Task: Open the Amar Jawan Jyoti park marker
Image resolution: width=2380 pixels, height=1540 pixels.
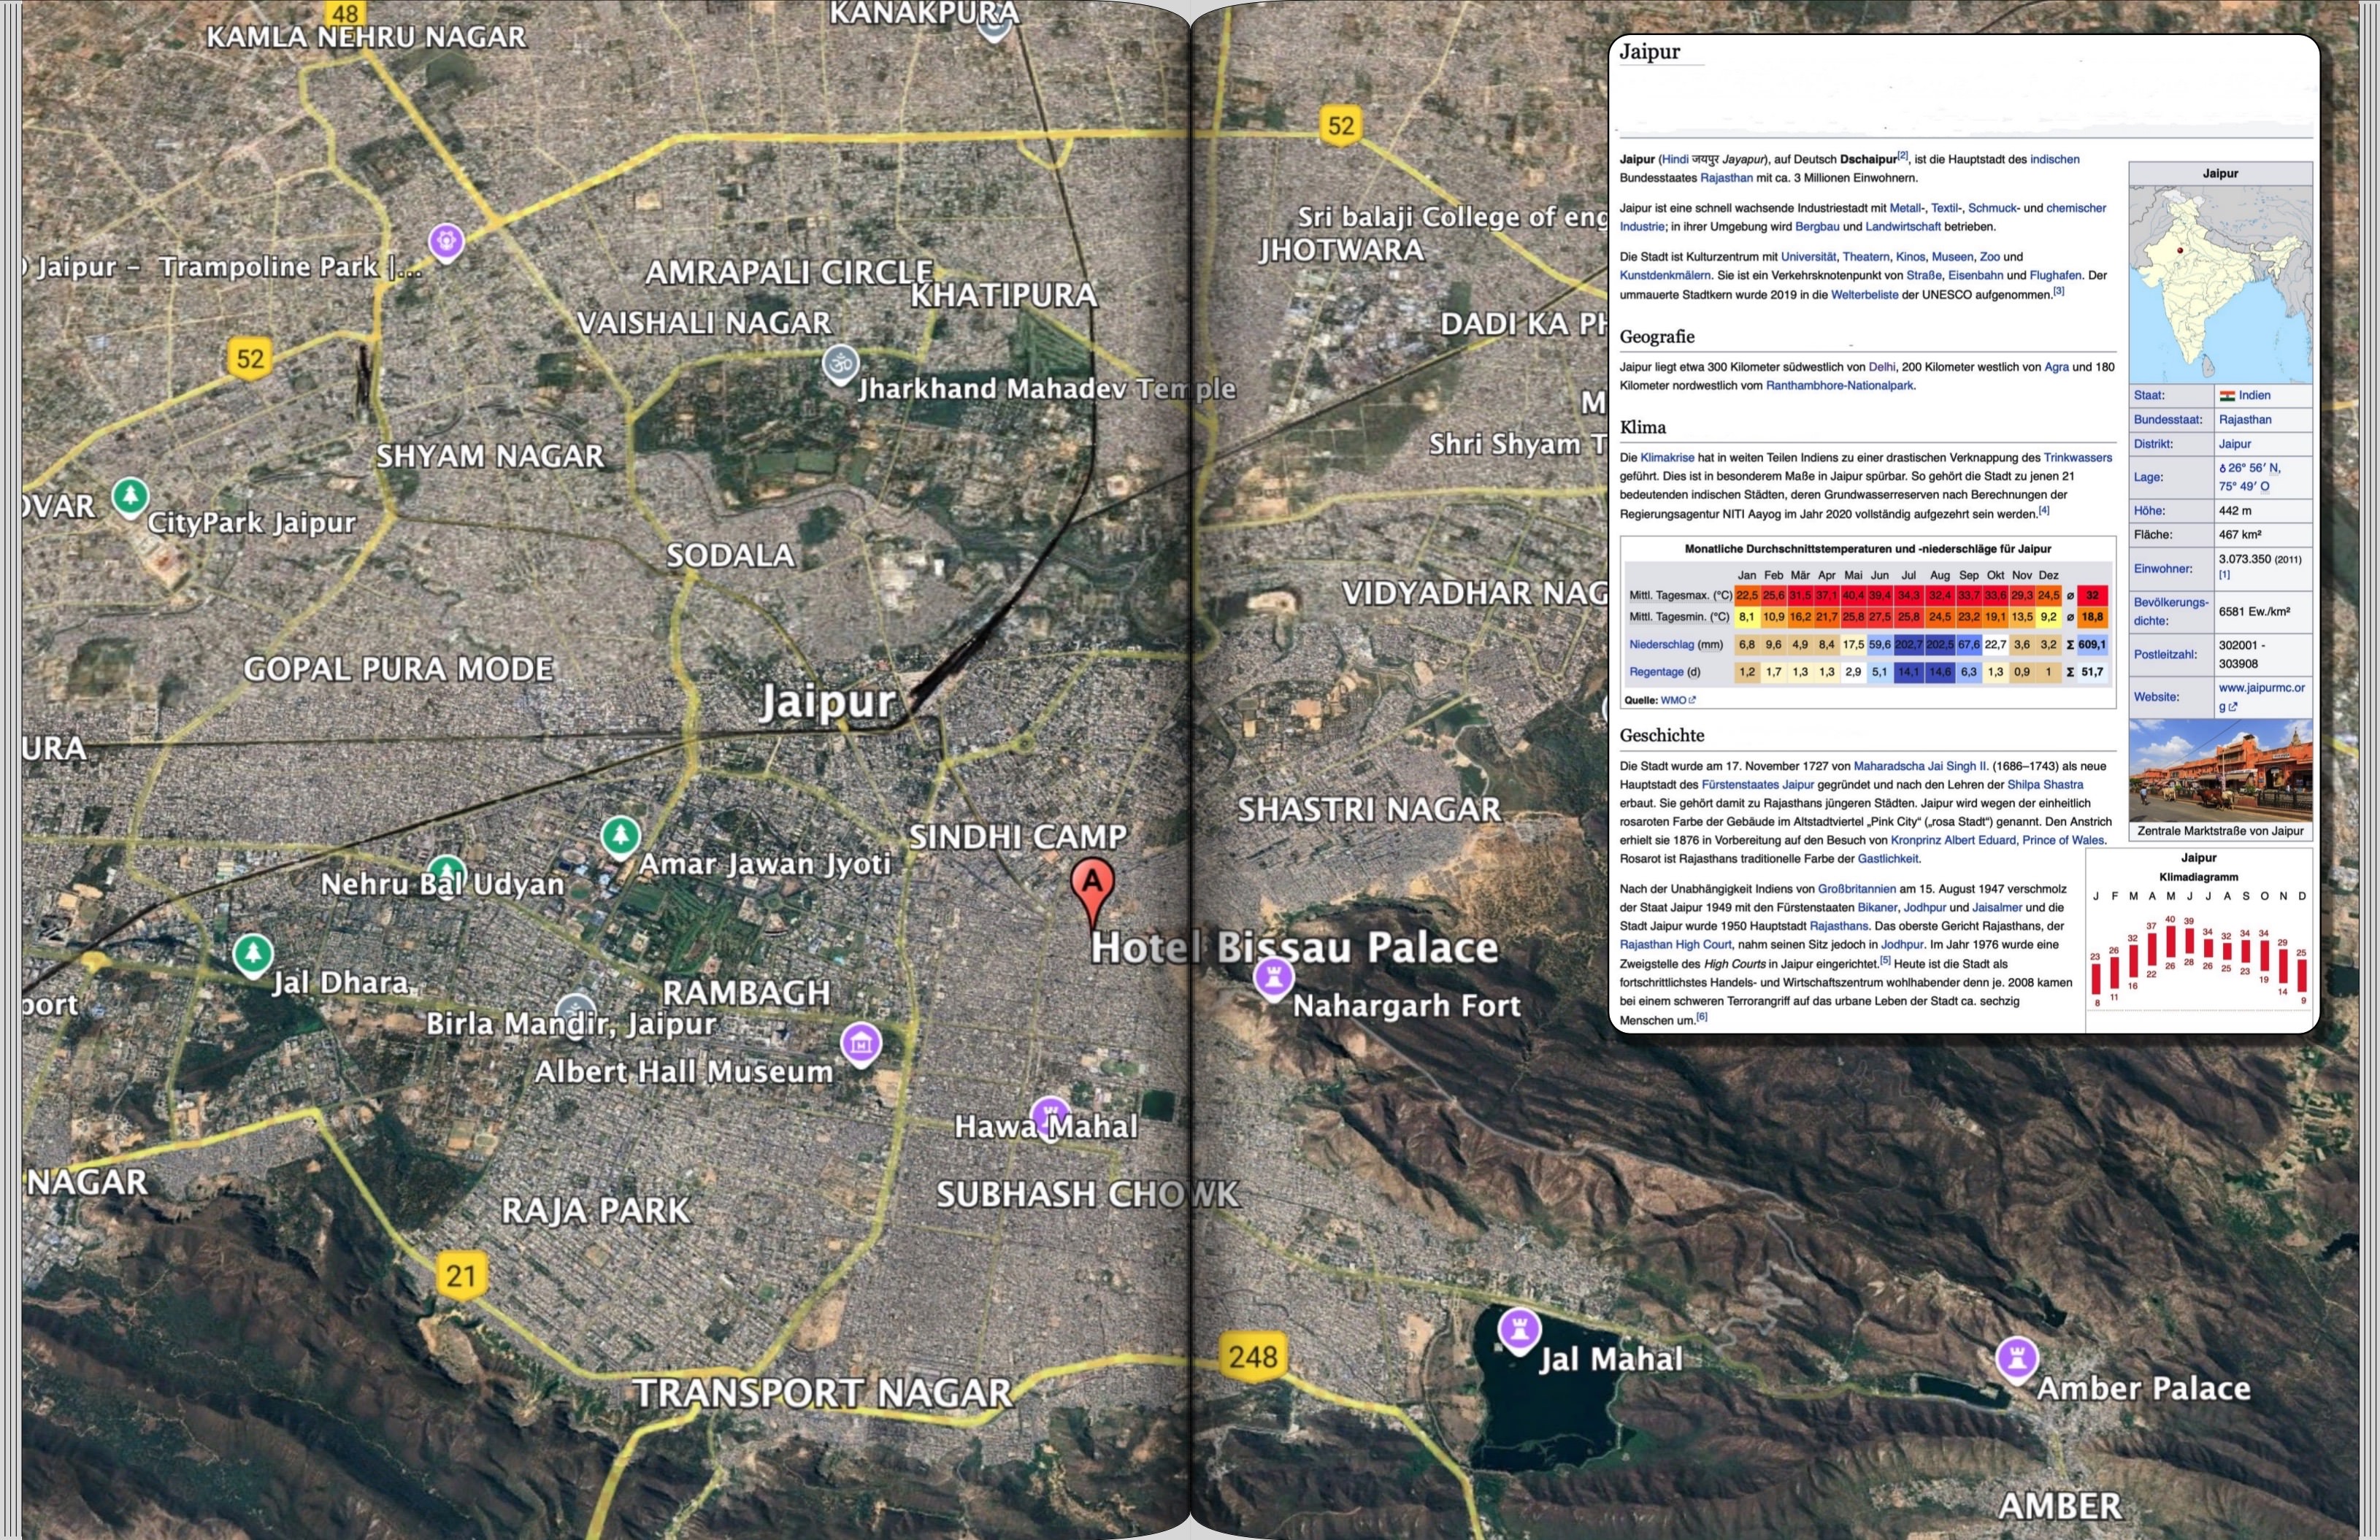Action: click(620, 836)
